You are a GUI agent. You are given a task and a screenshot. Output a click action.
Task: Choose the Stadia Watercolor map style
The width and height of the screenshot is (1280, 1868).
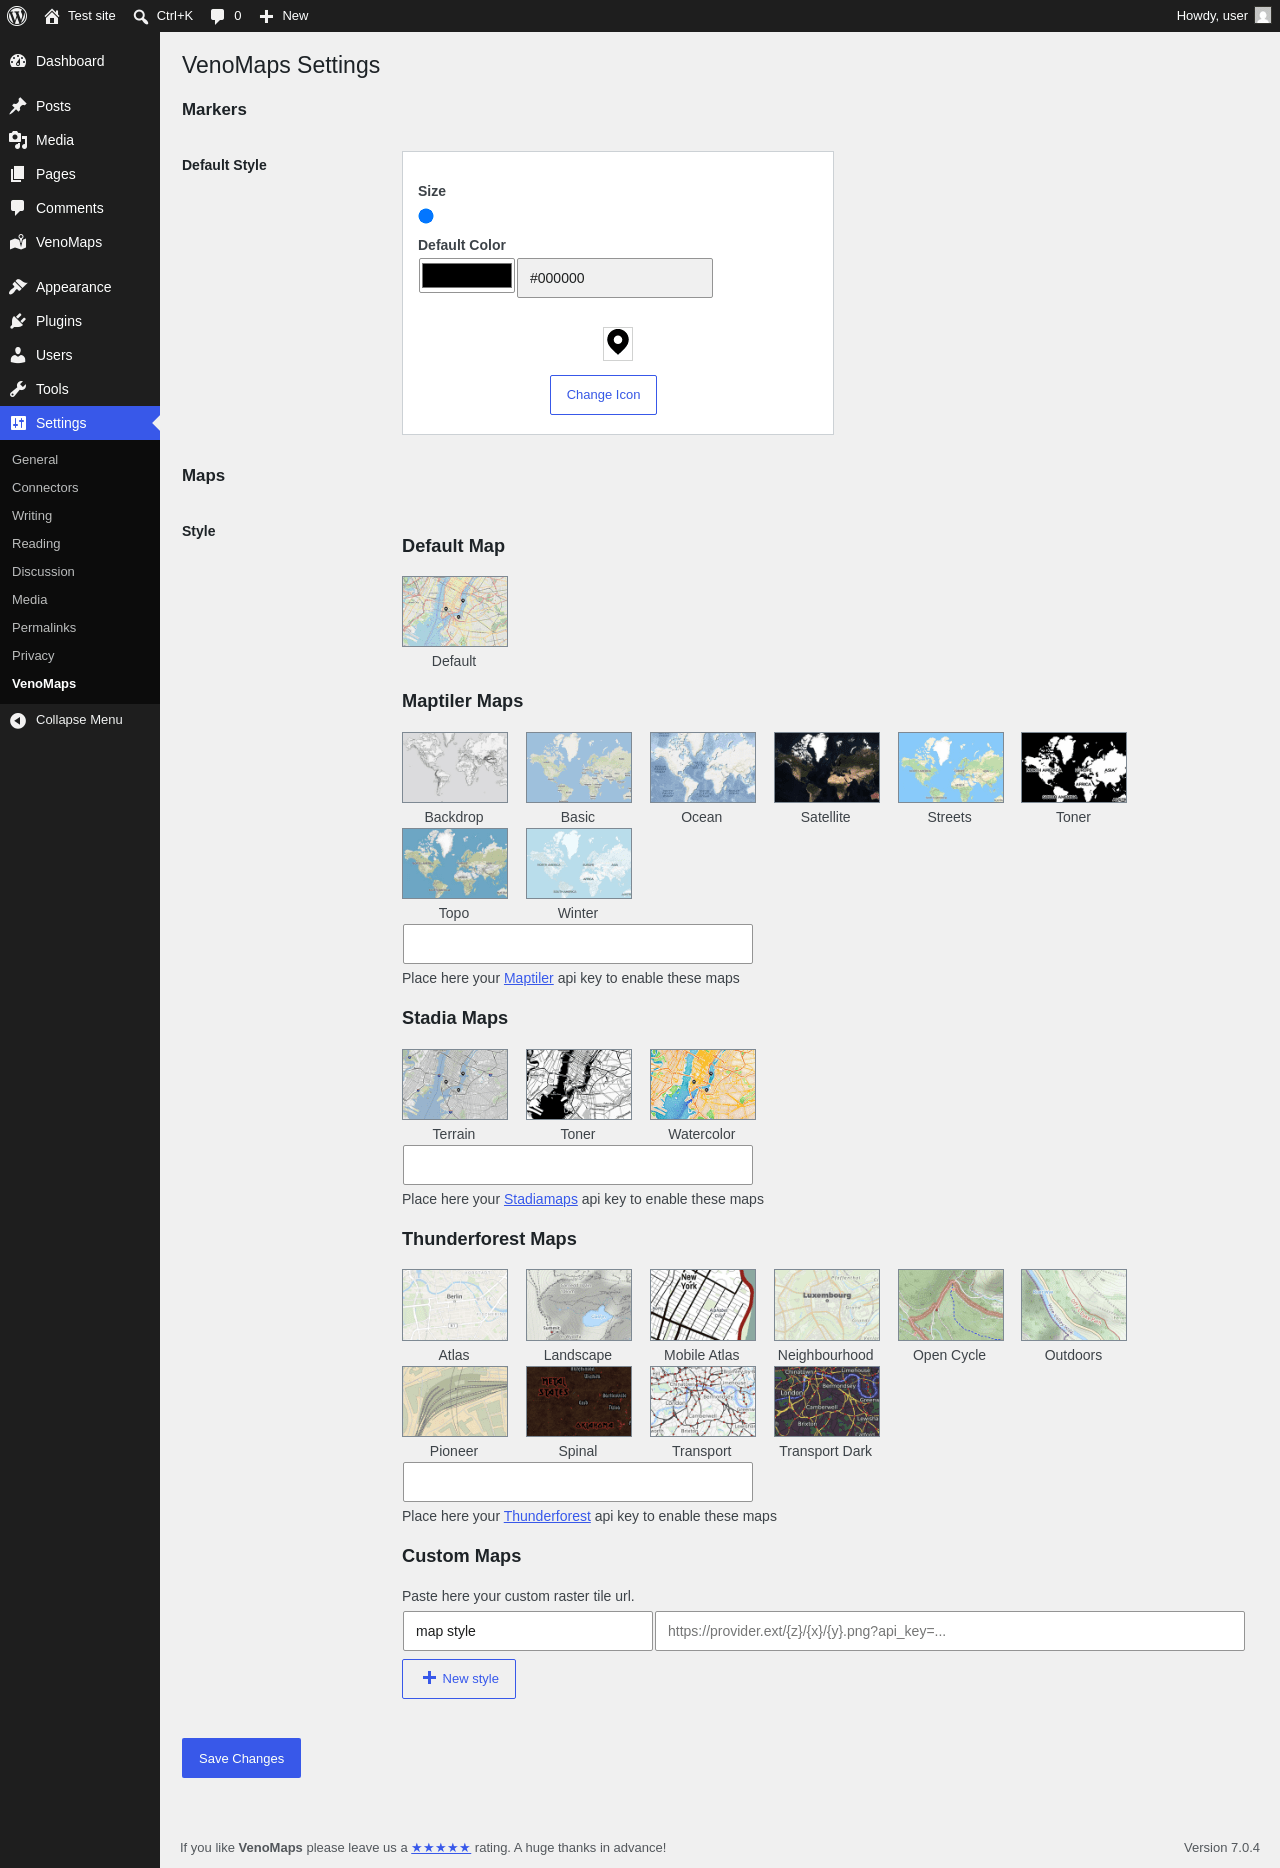pos(702,1084)
